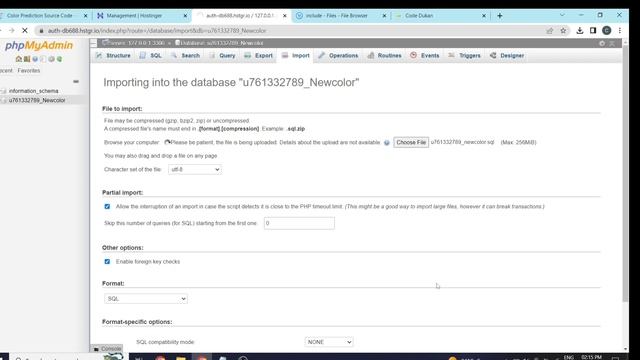Click the phpMyAdmin logo

39,45
